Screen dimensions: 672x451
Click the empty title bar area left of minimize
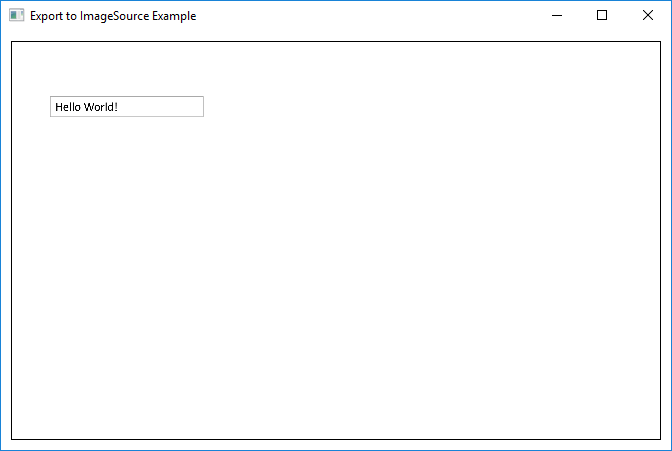pos(400,16)
